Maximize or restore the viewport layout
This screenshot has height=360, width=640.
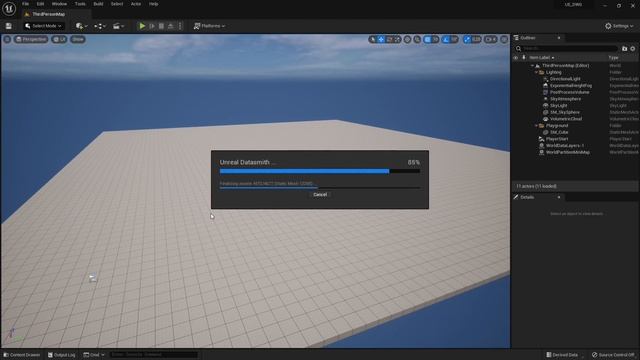point(504,39)
